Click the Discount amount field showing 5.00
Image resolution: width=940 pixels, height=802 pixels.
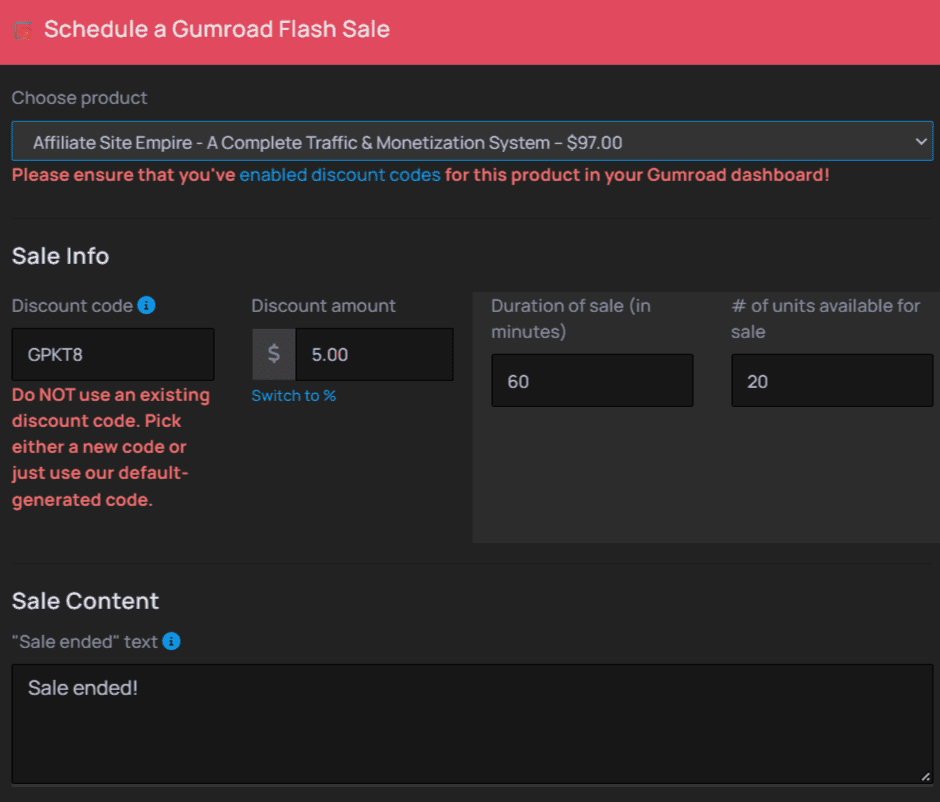coord(375,354)
